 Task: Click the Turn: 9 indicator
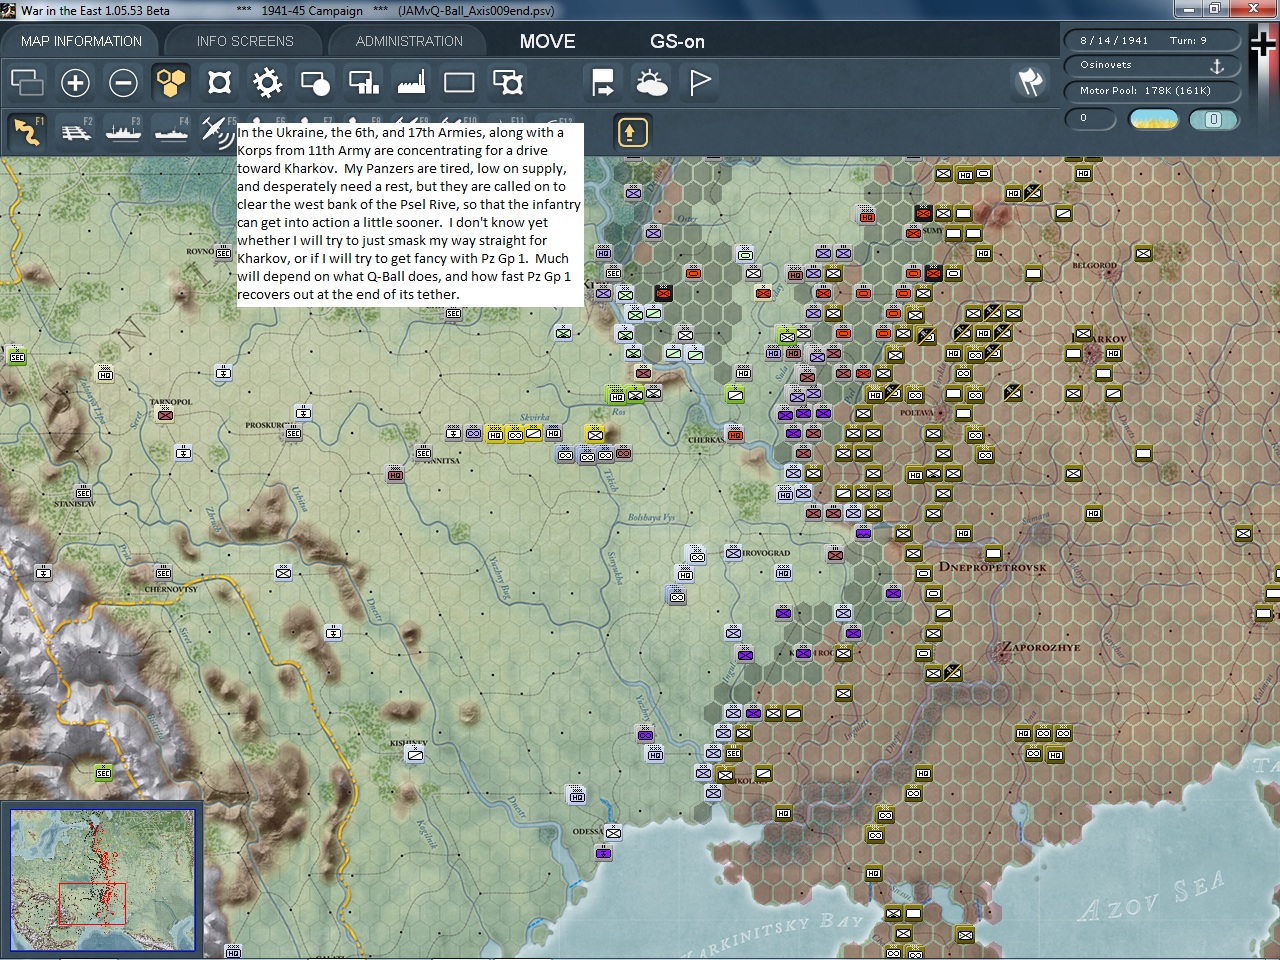[1188, 40]
